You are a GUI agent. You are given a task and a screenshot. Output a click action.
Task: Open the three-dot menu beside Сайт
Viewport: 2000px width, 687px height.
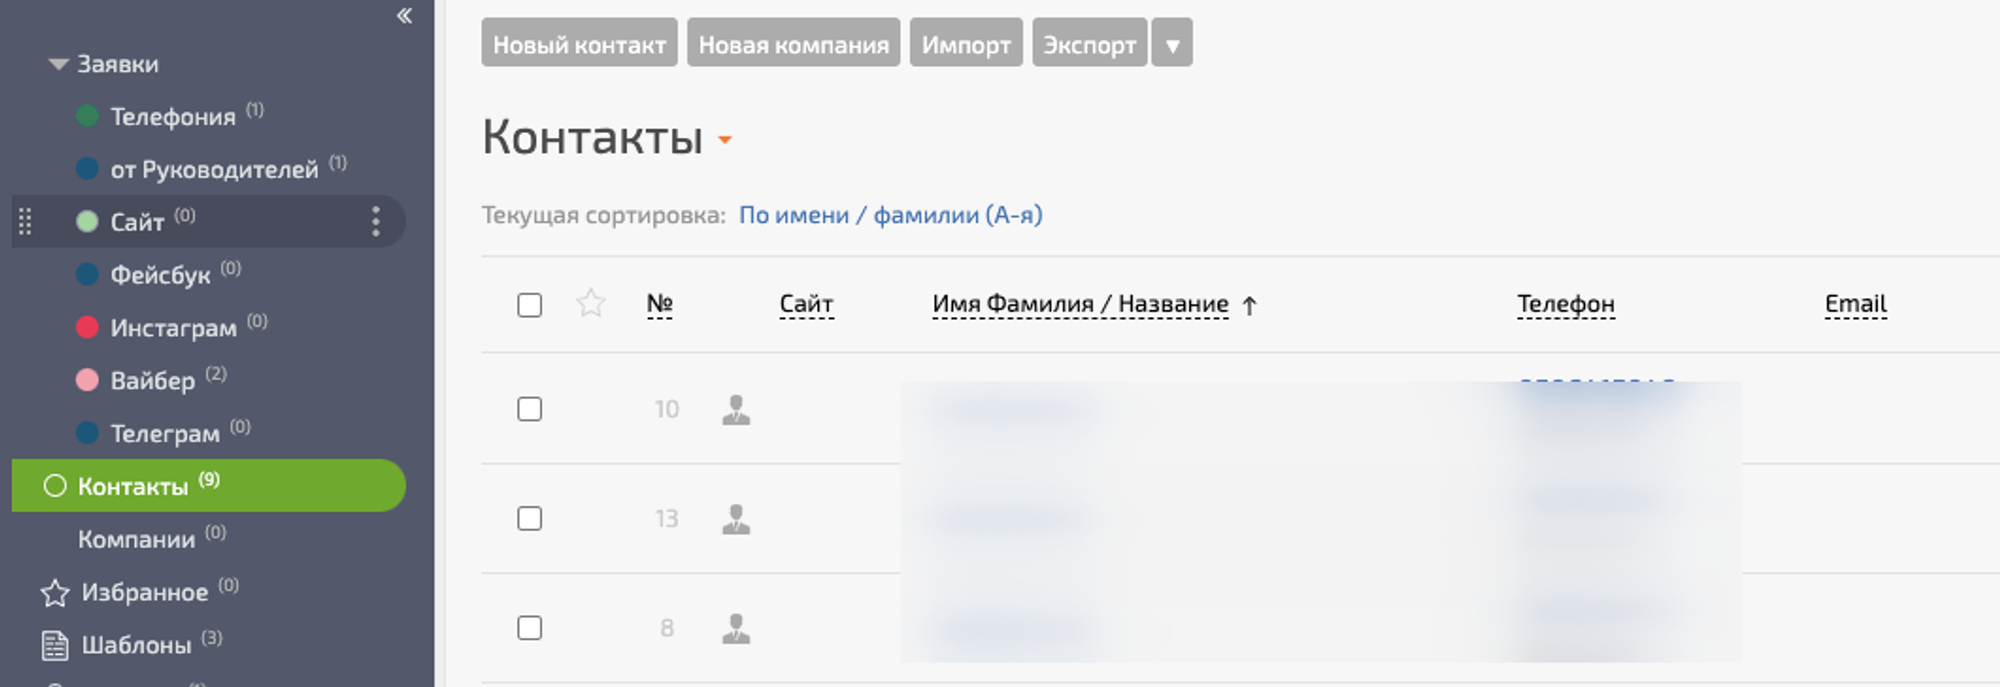pos(376,221)
